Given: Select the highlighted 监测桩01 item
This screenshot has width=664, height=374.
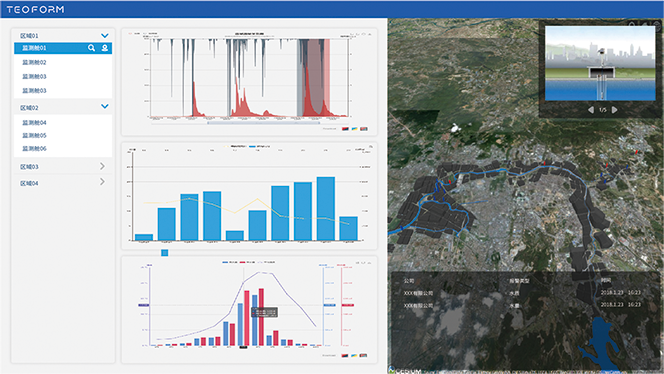Looking at the screenshot, I should click(x=63, y=48).
